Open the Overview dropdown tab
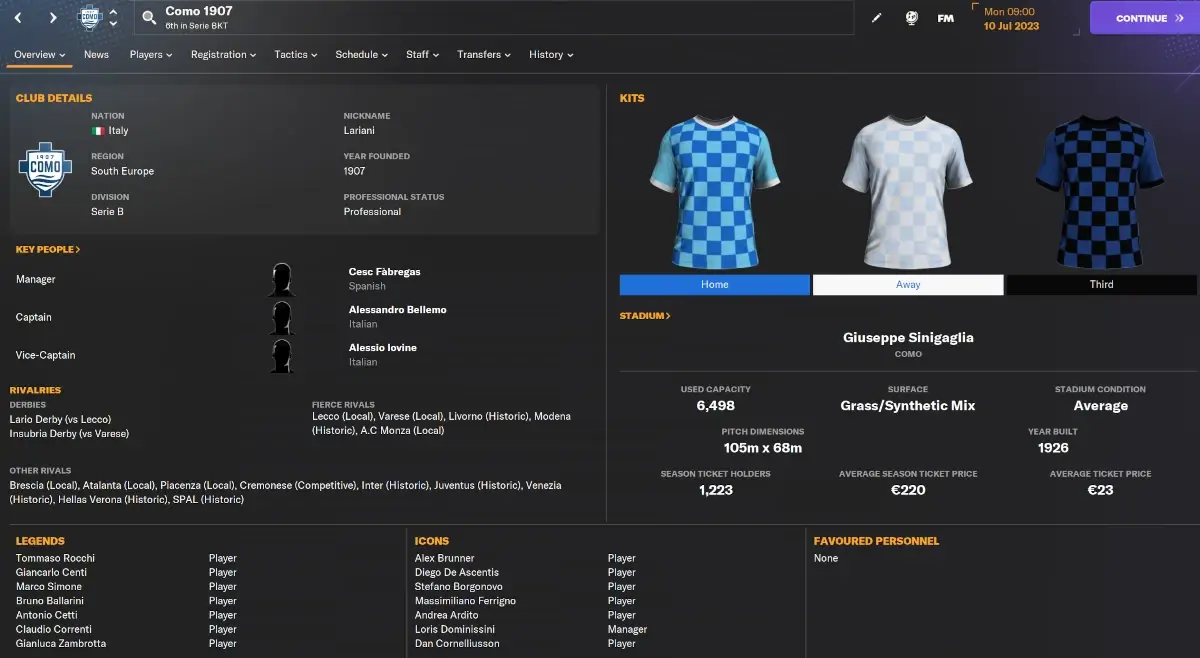 click(x=40, y=55)
